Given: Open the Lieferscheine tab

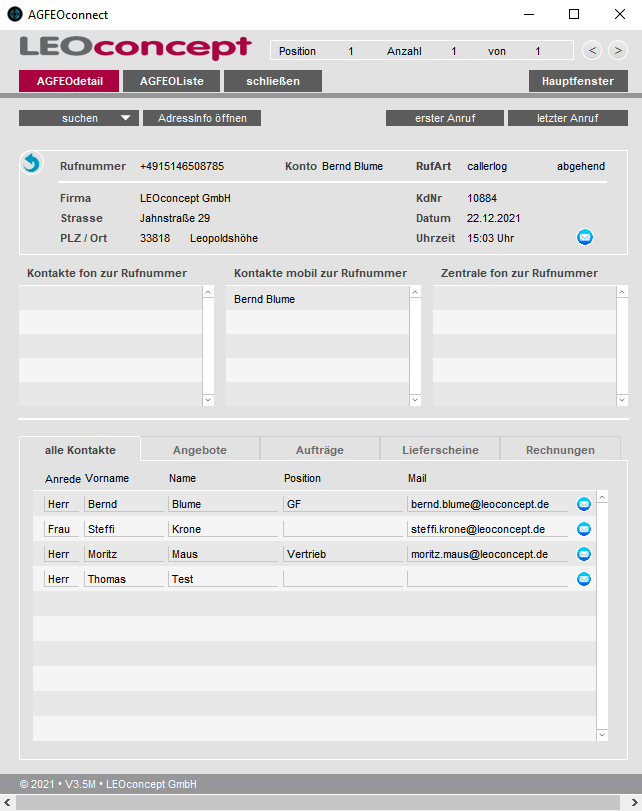Looking at the screenshot, I should click(x=440, y=449).
